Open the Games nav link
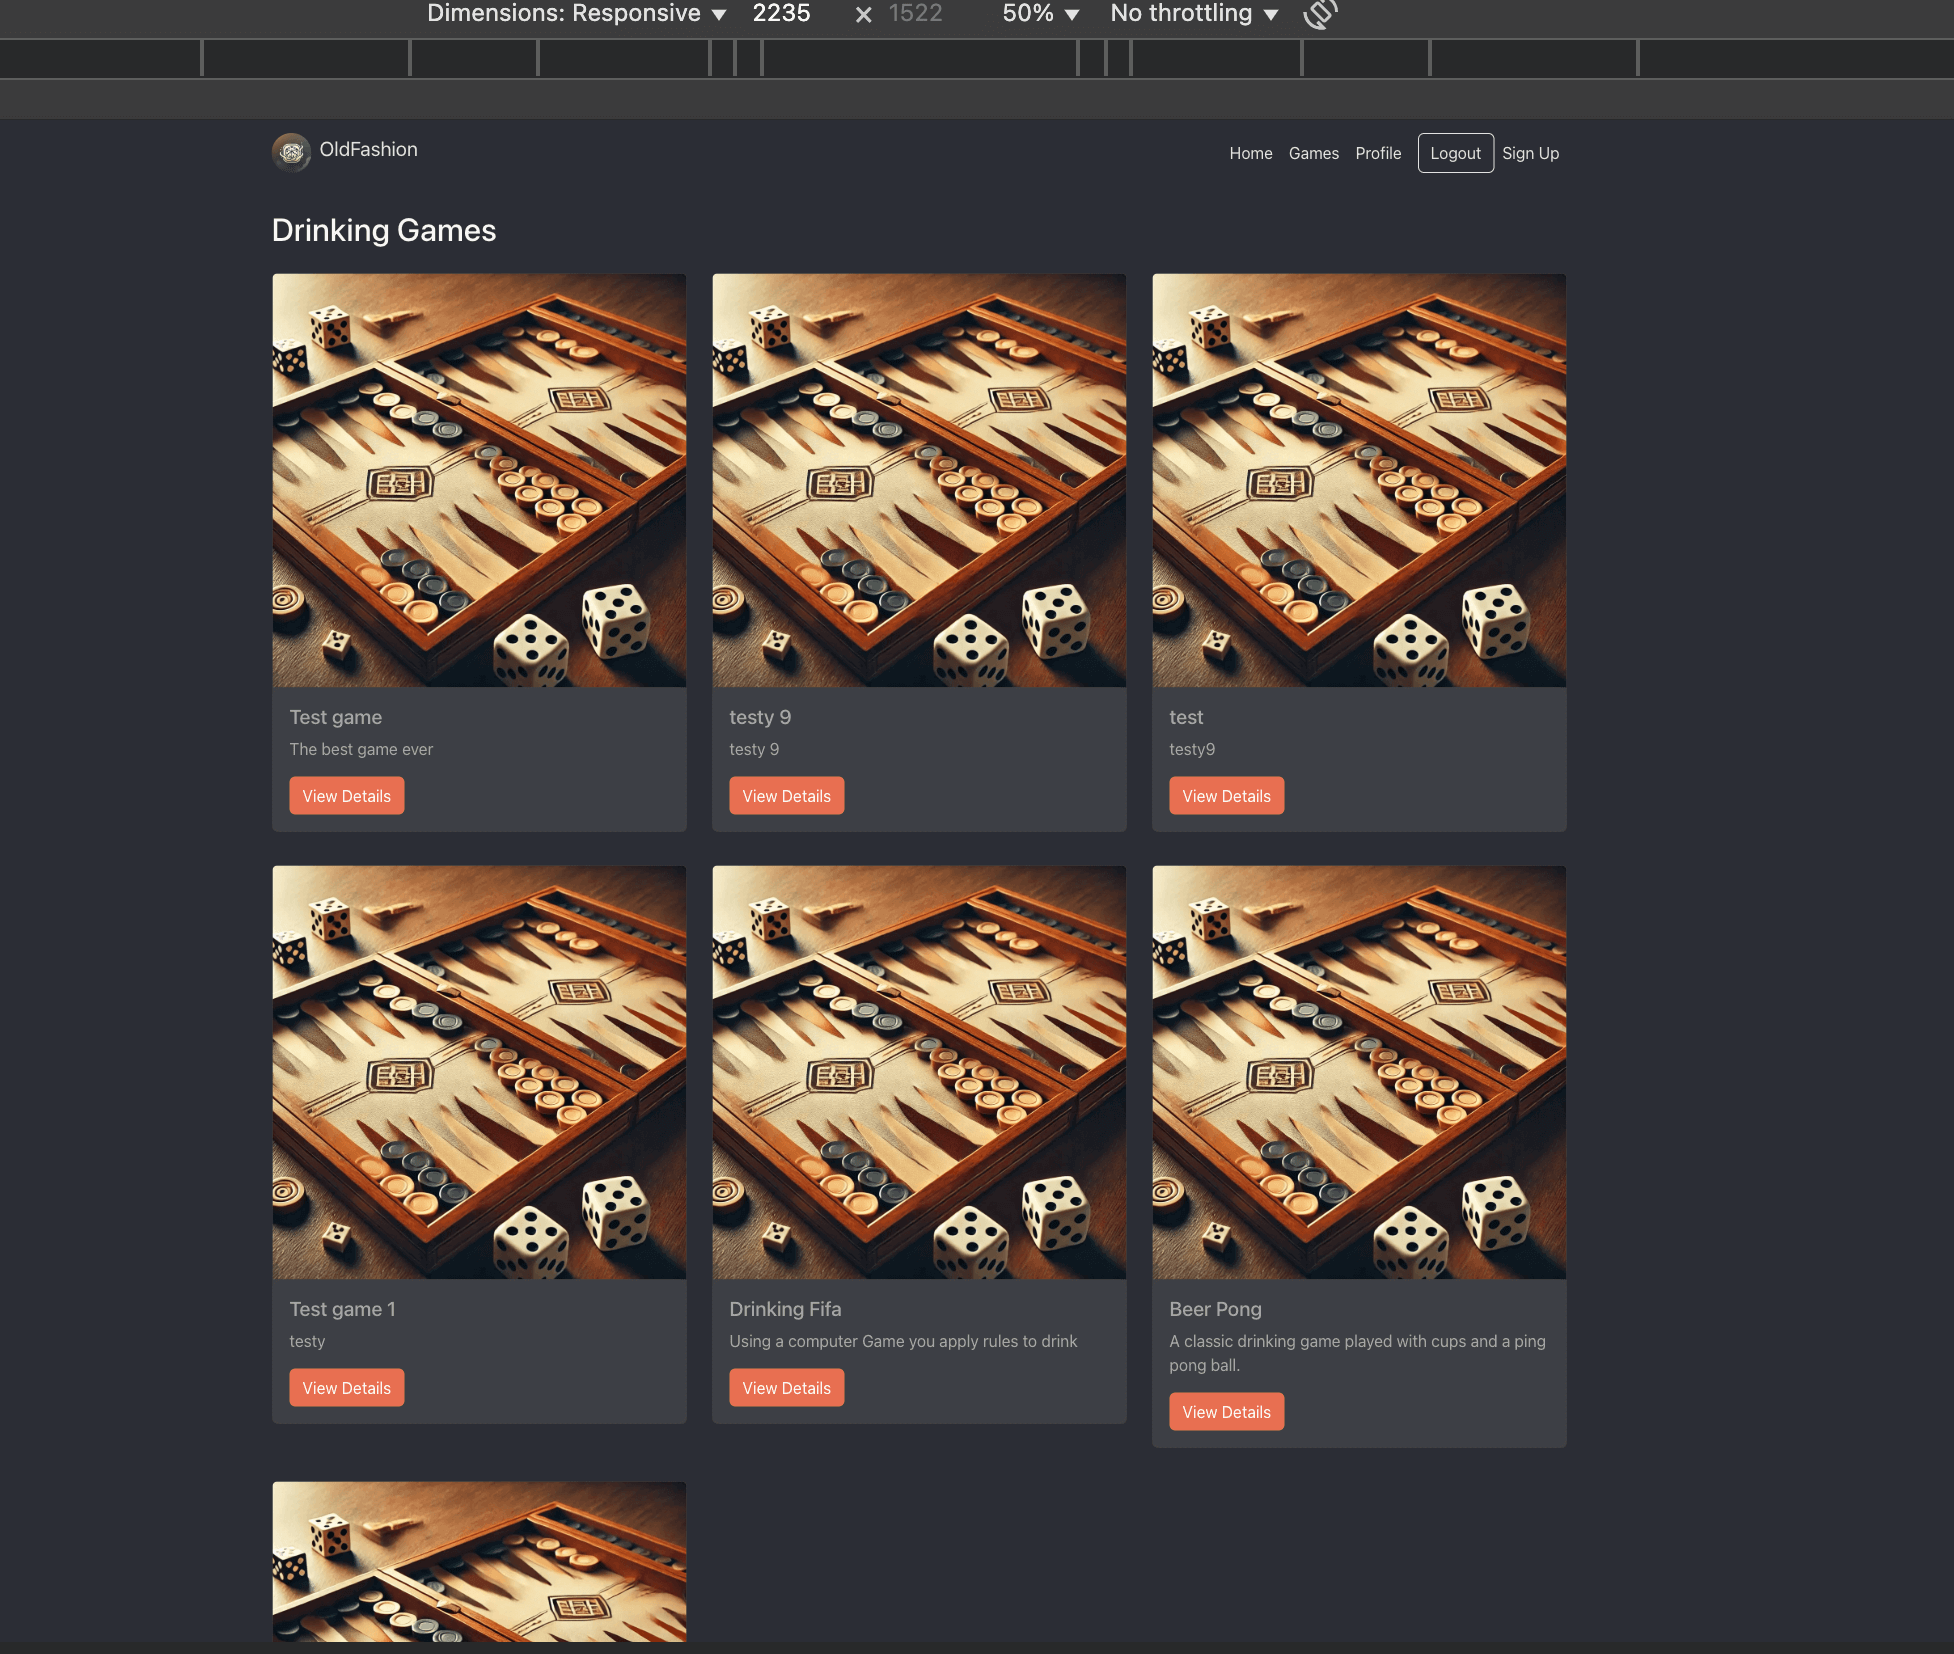The height and width of the screenshot is (1654, 1954). coord(1313,153)
